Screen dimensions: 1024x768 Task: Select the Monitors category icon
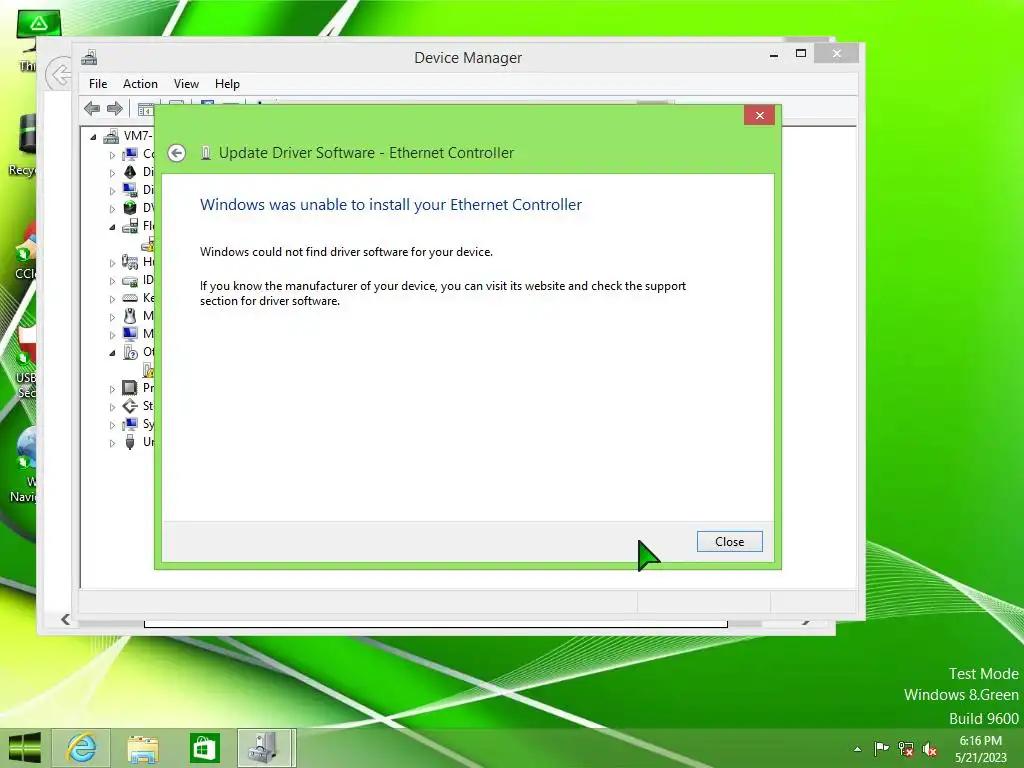[130, 334]
